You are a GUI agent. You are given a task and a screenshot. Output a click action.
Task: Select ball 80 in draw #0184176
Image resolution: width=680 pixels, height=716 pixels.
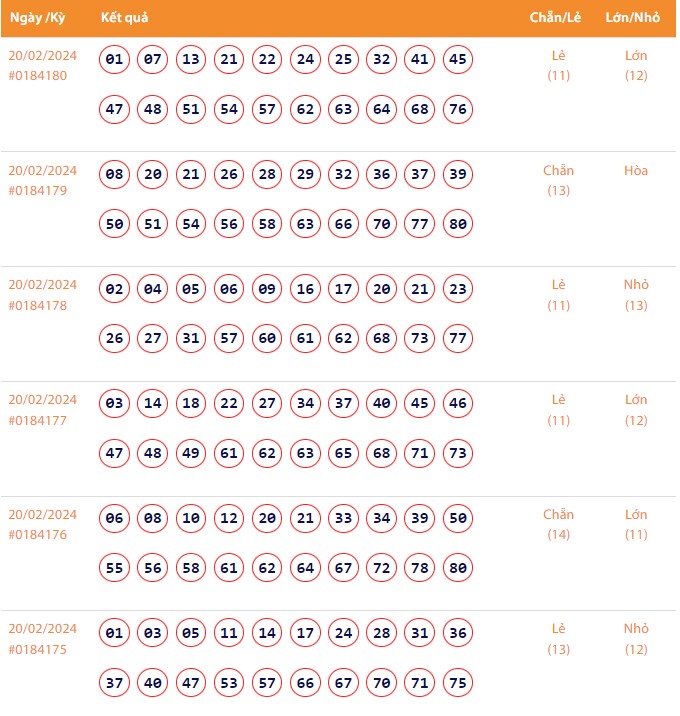[x=458, y=568]
